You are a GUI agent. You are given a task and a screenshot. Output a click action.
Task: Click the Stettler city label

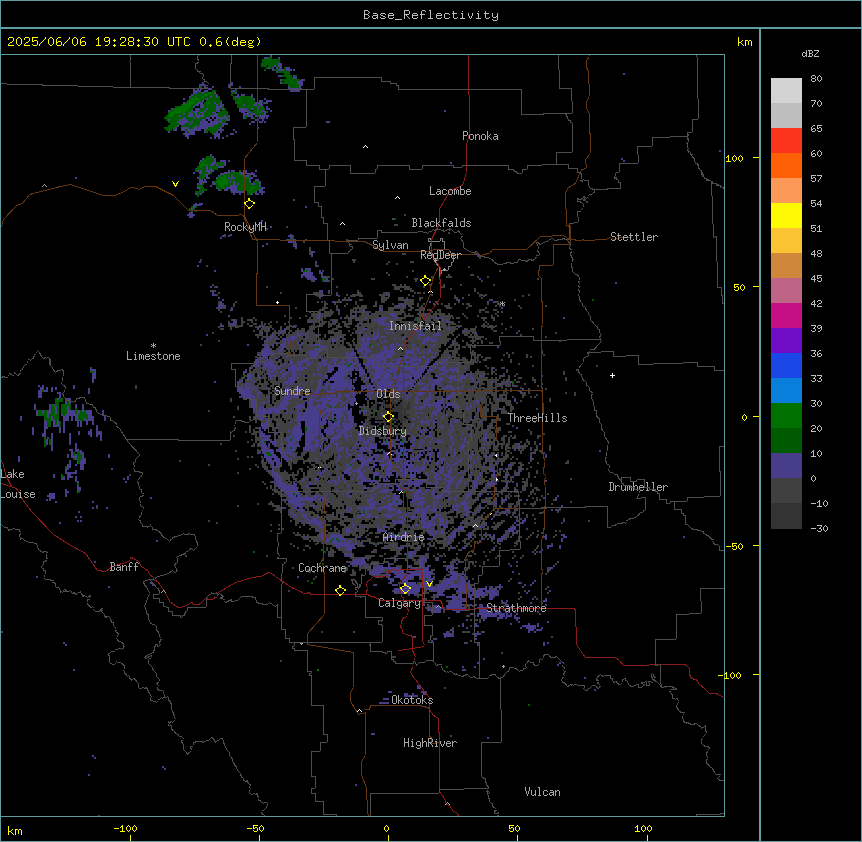[x=634, y=237]
